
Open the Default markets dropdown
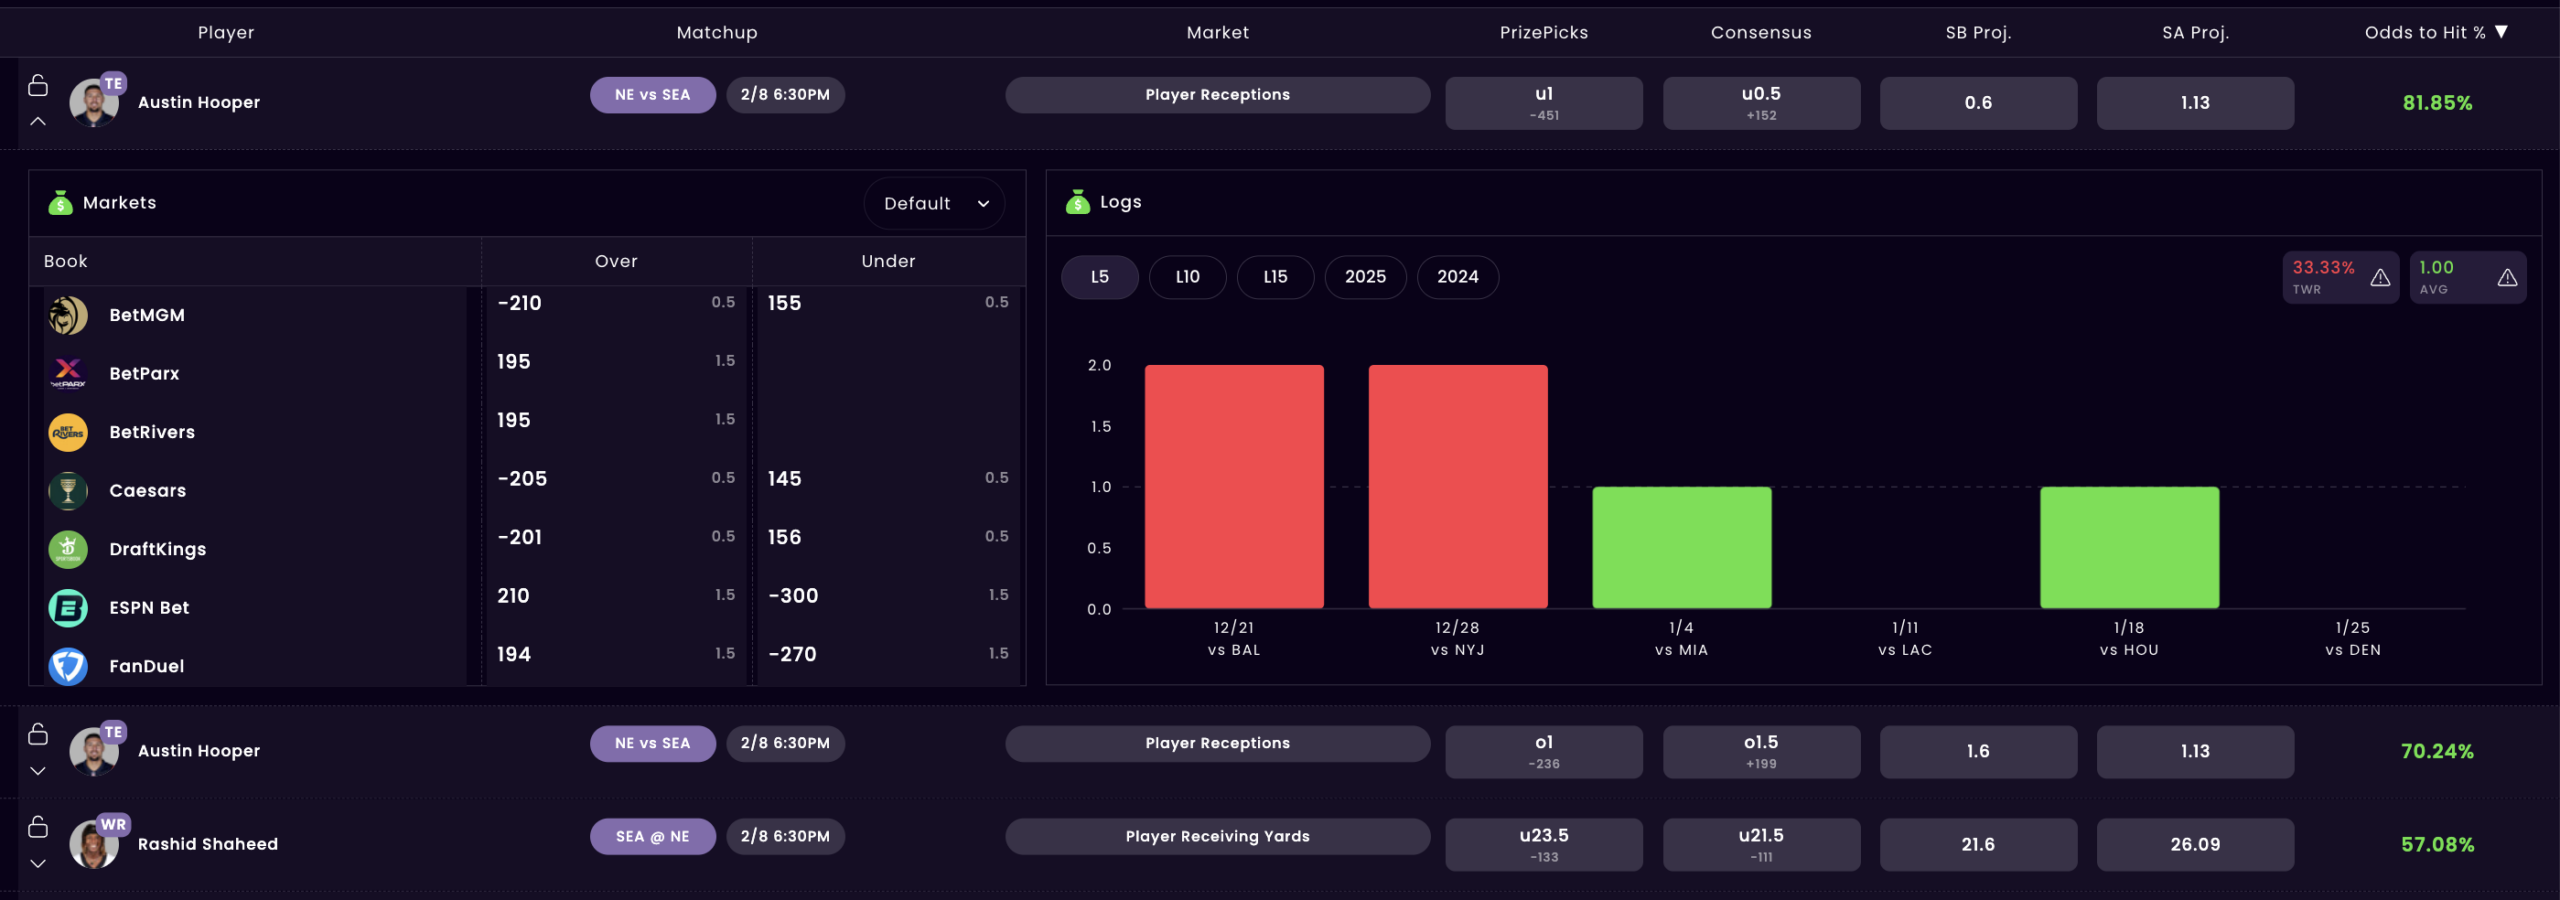click(934, 204)
